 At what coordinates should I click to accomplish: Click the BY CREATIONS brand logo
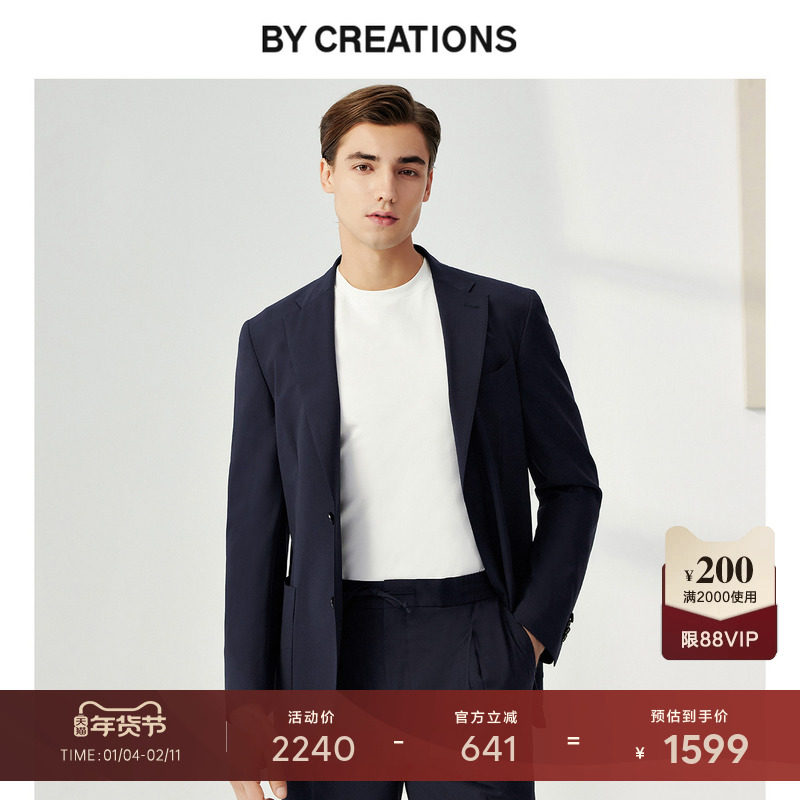coord(389,39)
